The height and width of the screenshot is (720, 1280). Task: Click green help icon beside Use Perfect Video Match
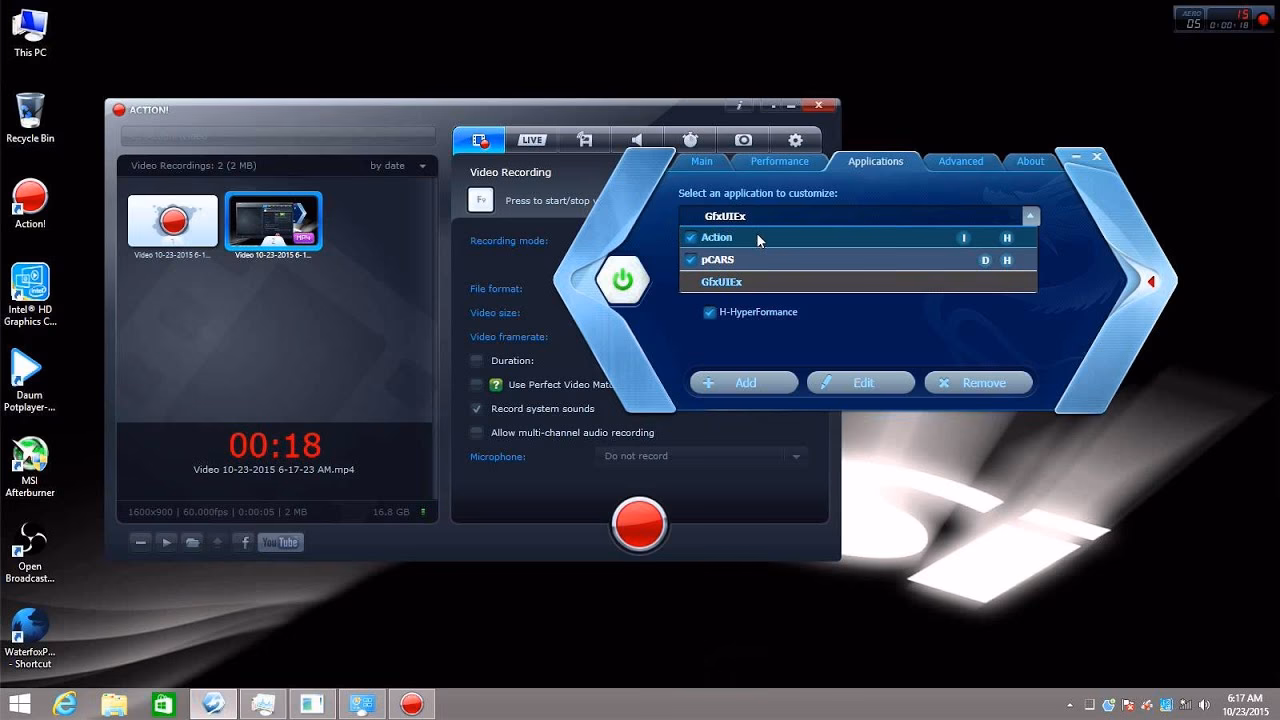[x=496, y=384]
